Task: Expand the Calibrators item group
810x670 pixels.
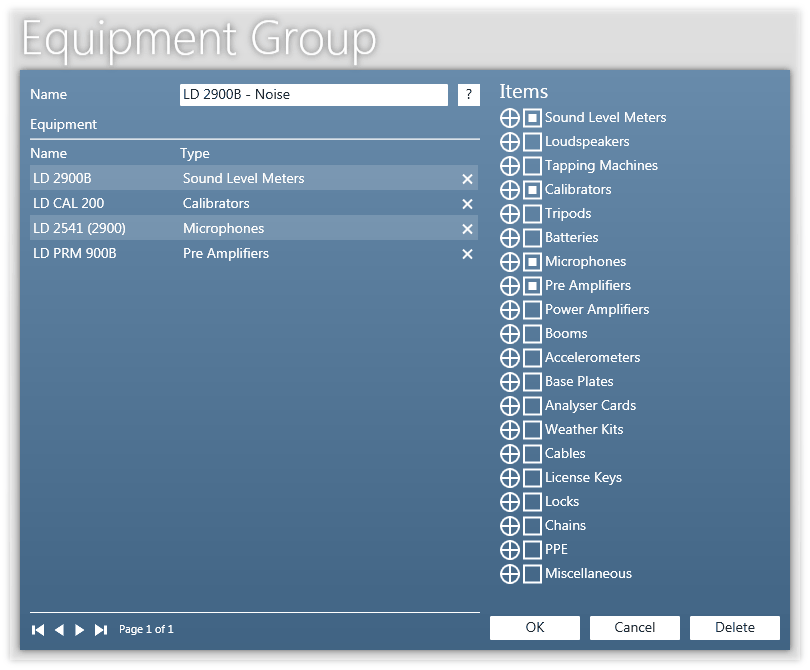Action: point(510,190)
